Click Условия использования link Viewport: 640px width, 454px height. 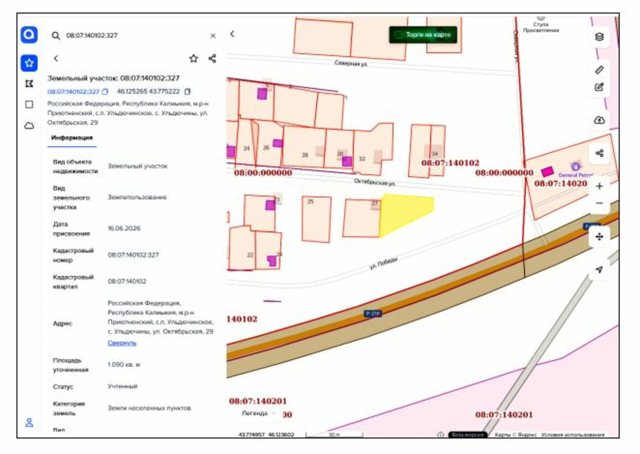pos(572,435)
